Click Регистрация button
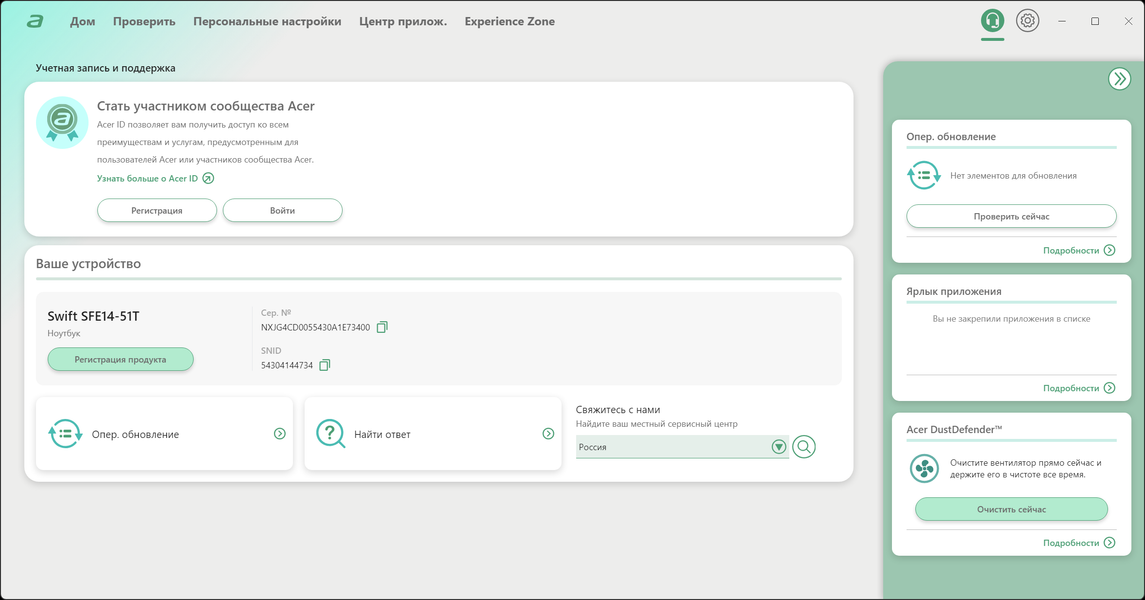The height and width of the screenshot is (600, 1145). click(157, 210)
